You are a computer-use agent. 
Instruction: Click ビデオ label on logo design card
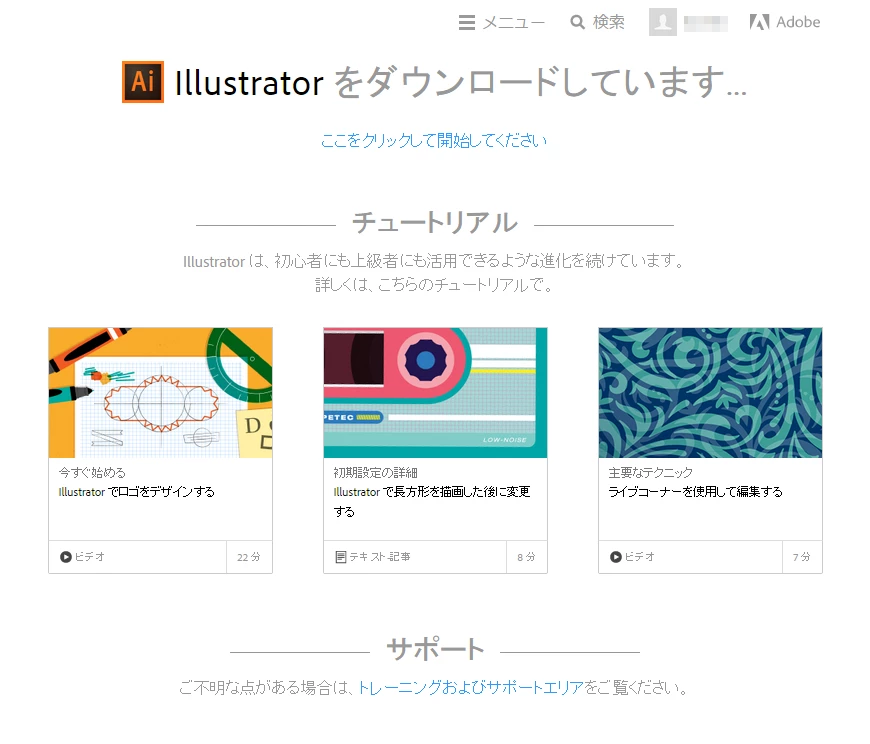[x=89, y=556]
